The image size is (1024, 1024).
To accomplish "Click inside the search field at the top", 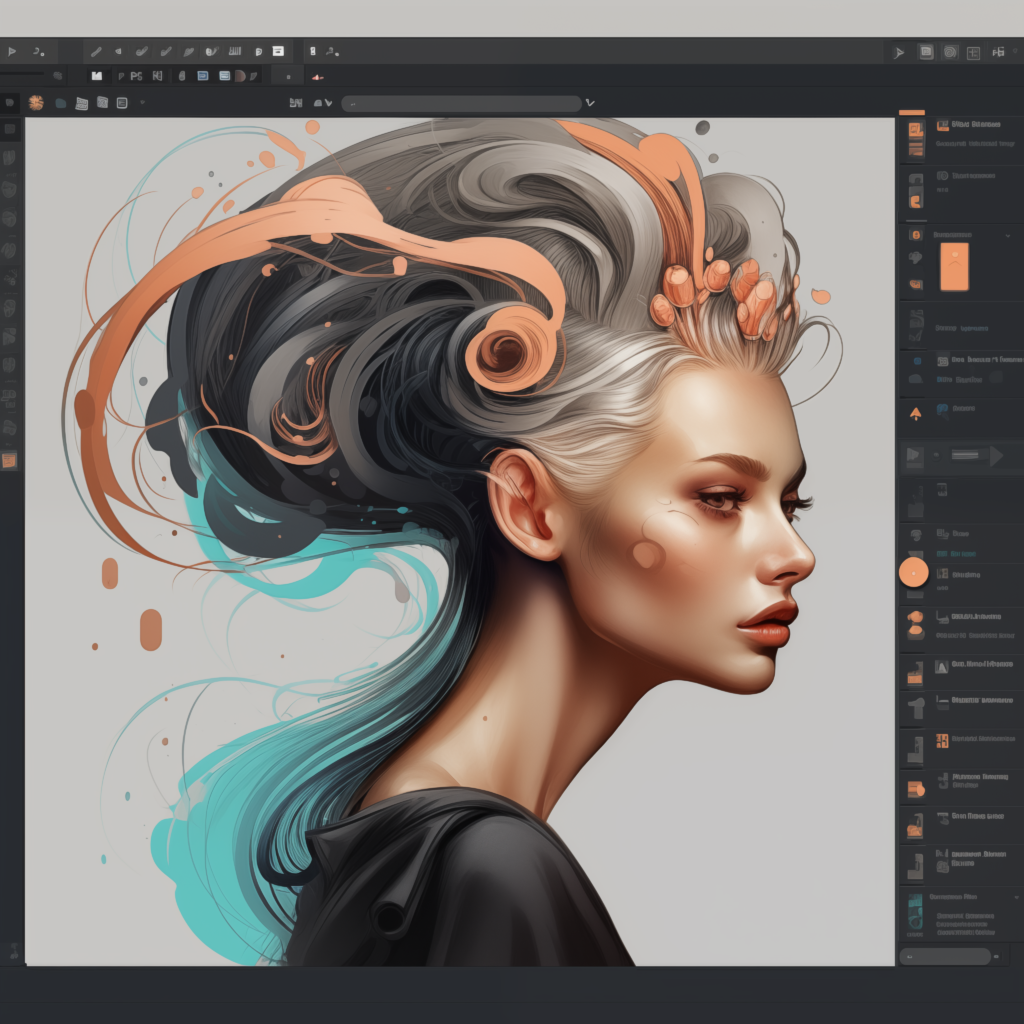I will (460, 102).
